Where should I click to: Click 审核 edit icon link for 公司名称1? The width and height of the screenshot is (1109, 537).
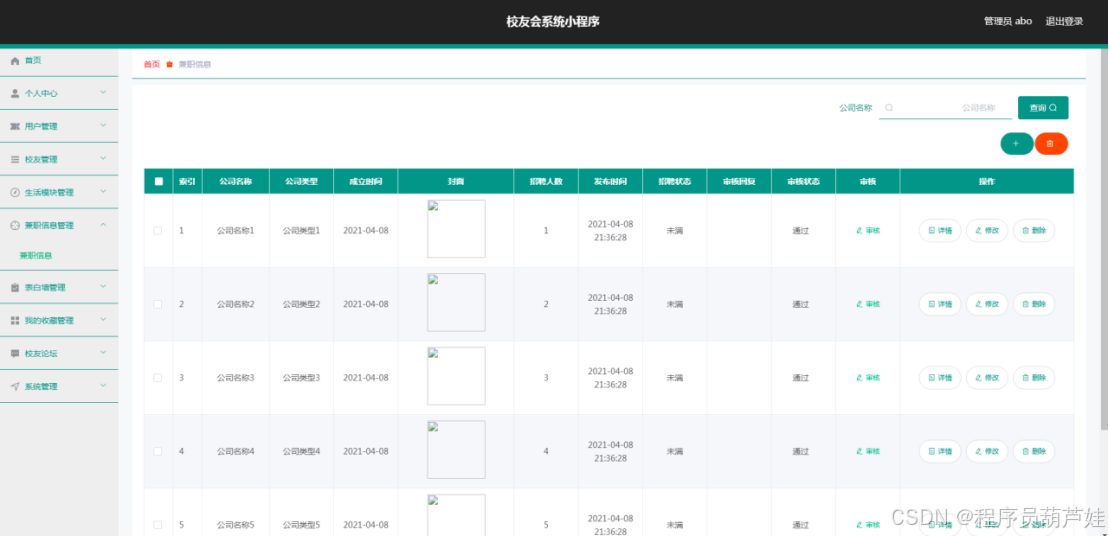[x=867, y=231]
